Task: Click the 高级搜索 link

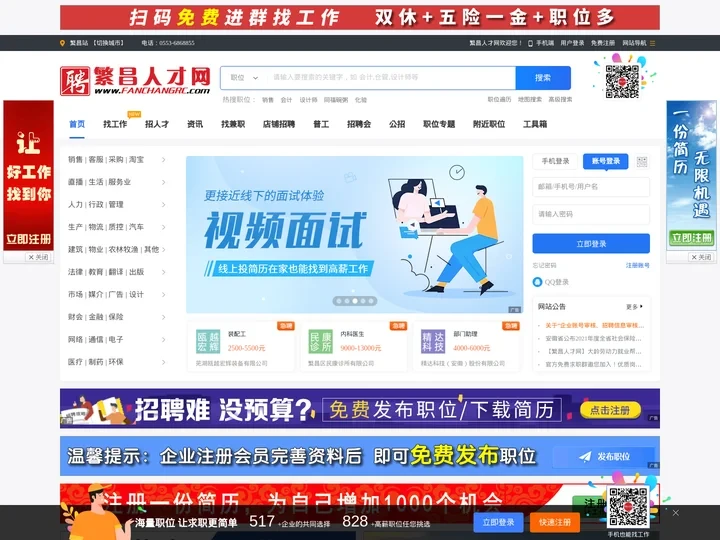Action: coord(560,99)
